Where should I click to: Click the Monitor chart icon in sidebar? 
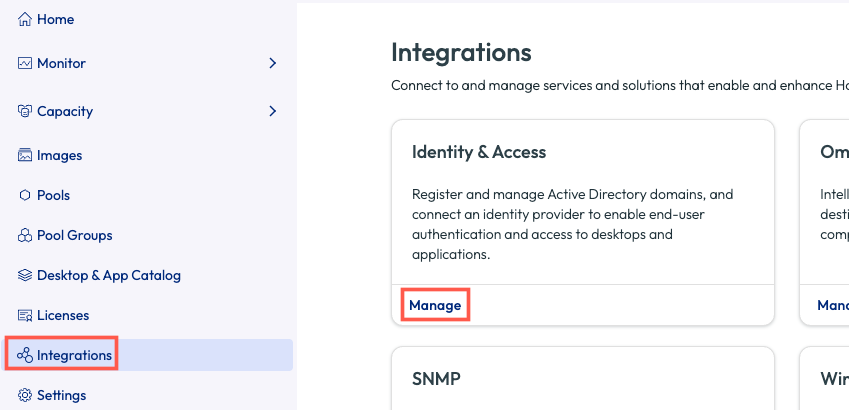(x=26, y=63)
